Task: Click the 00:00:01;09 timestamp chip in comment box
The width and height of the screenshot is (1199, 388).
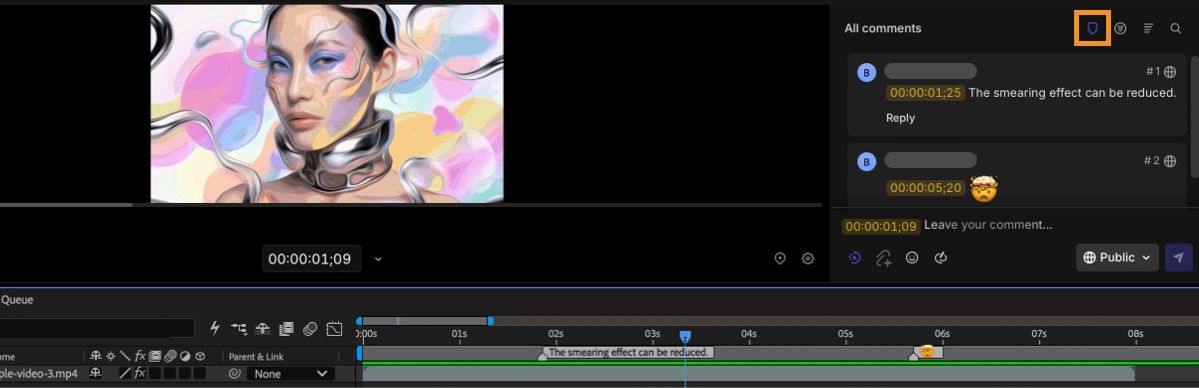Action: pos(881,227)
